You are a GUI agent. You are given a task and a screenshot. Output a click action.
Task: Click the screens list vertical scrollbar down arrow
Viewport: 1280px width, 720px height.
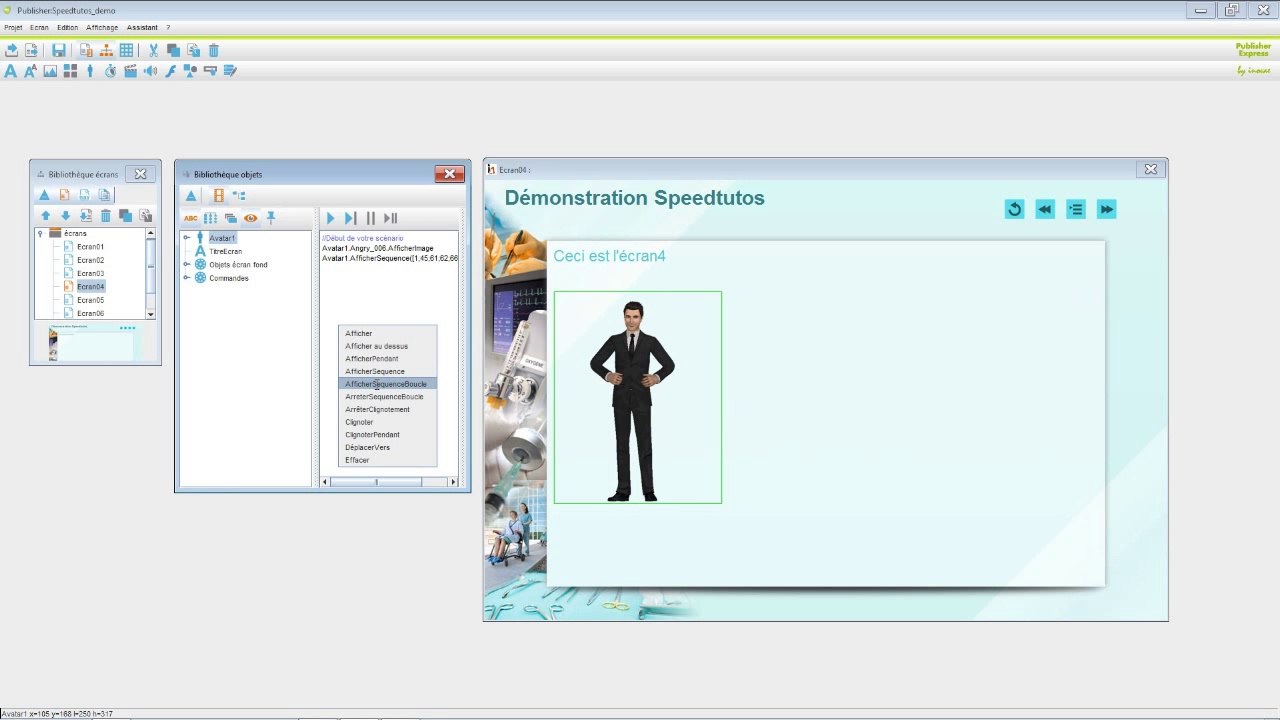click(151, 314)
